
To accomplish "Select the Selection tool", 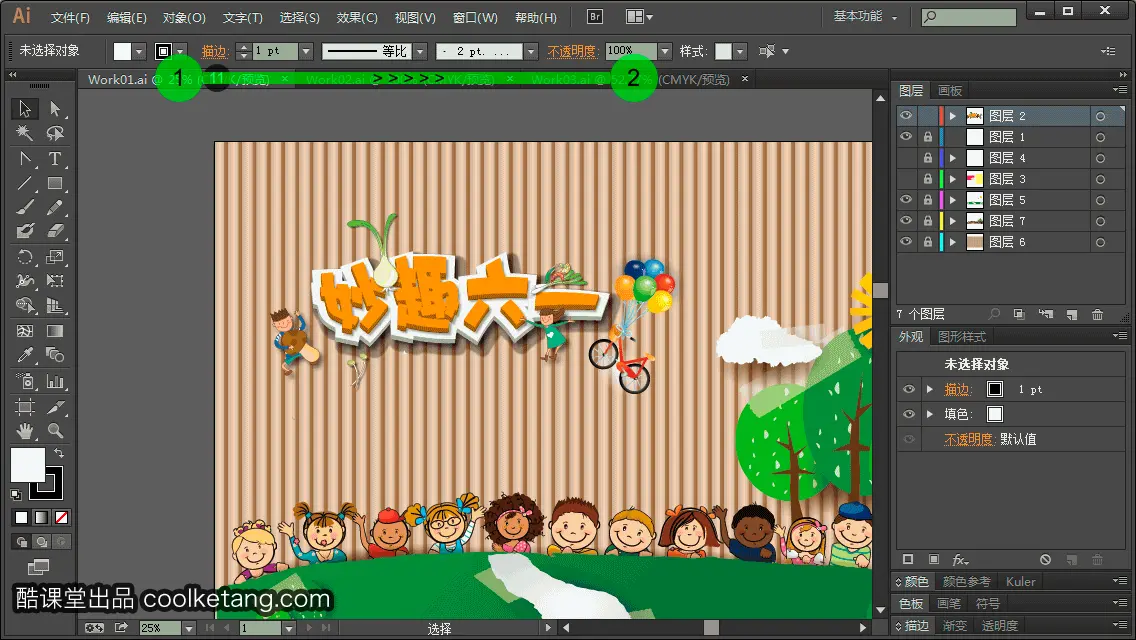I will (x=25, y=109).
